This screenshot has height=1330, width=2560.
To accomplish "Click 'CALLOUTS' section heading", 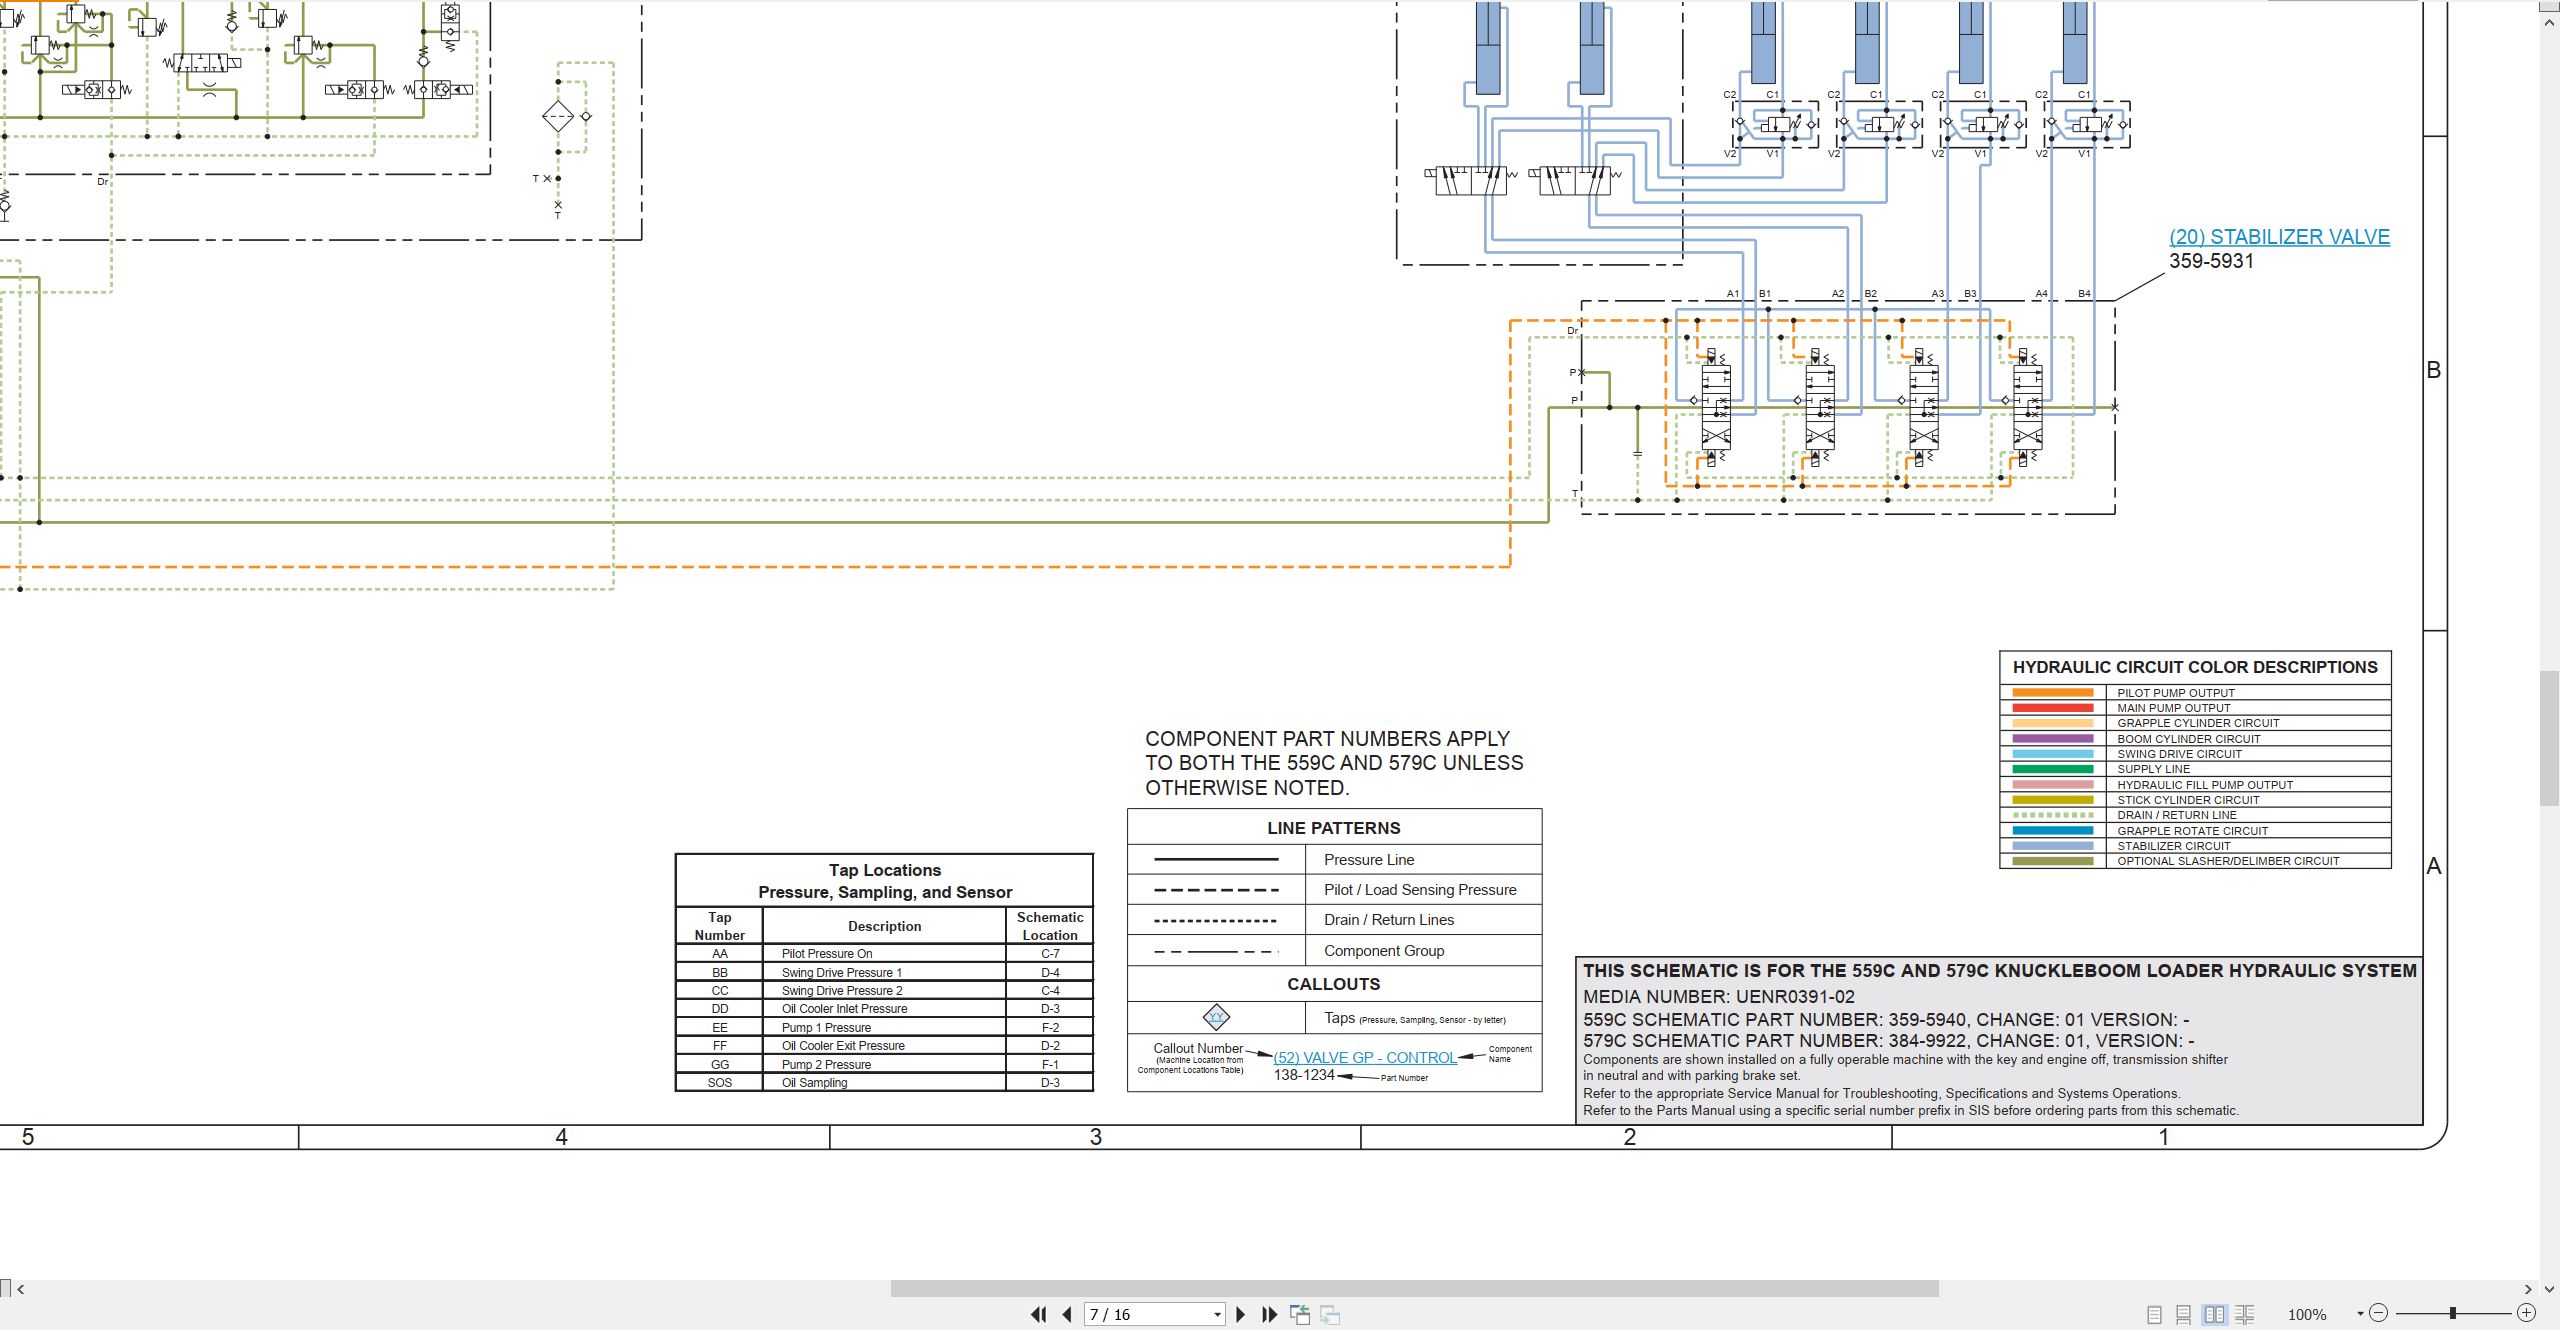I will click(x=1333, y=984).
